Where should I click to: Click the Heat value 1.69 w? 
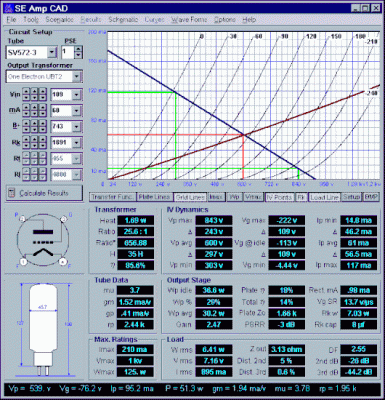click(135, 220)
